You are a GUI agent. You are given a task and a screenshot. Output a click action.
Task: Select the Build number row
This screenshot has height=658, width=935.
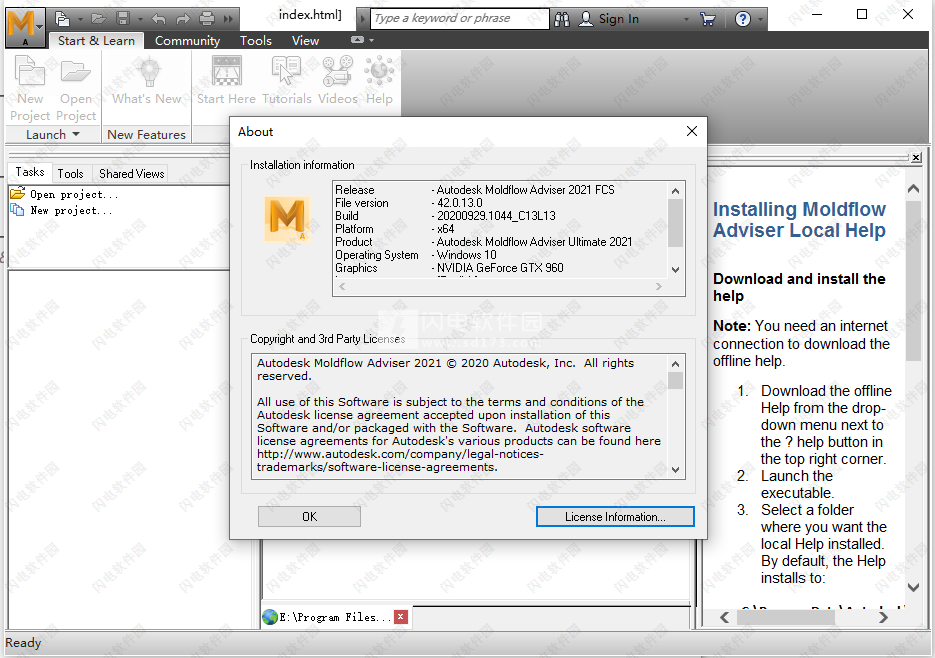[445, 215]
